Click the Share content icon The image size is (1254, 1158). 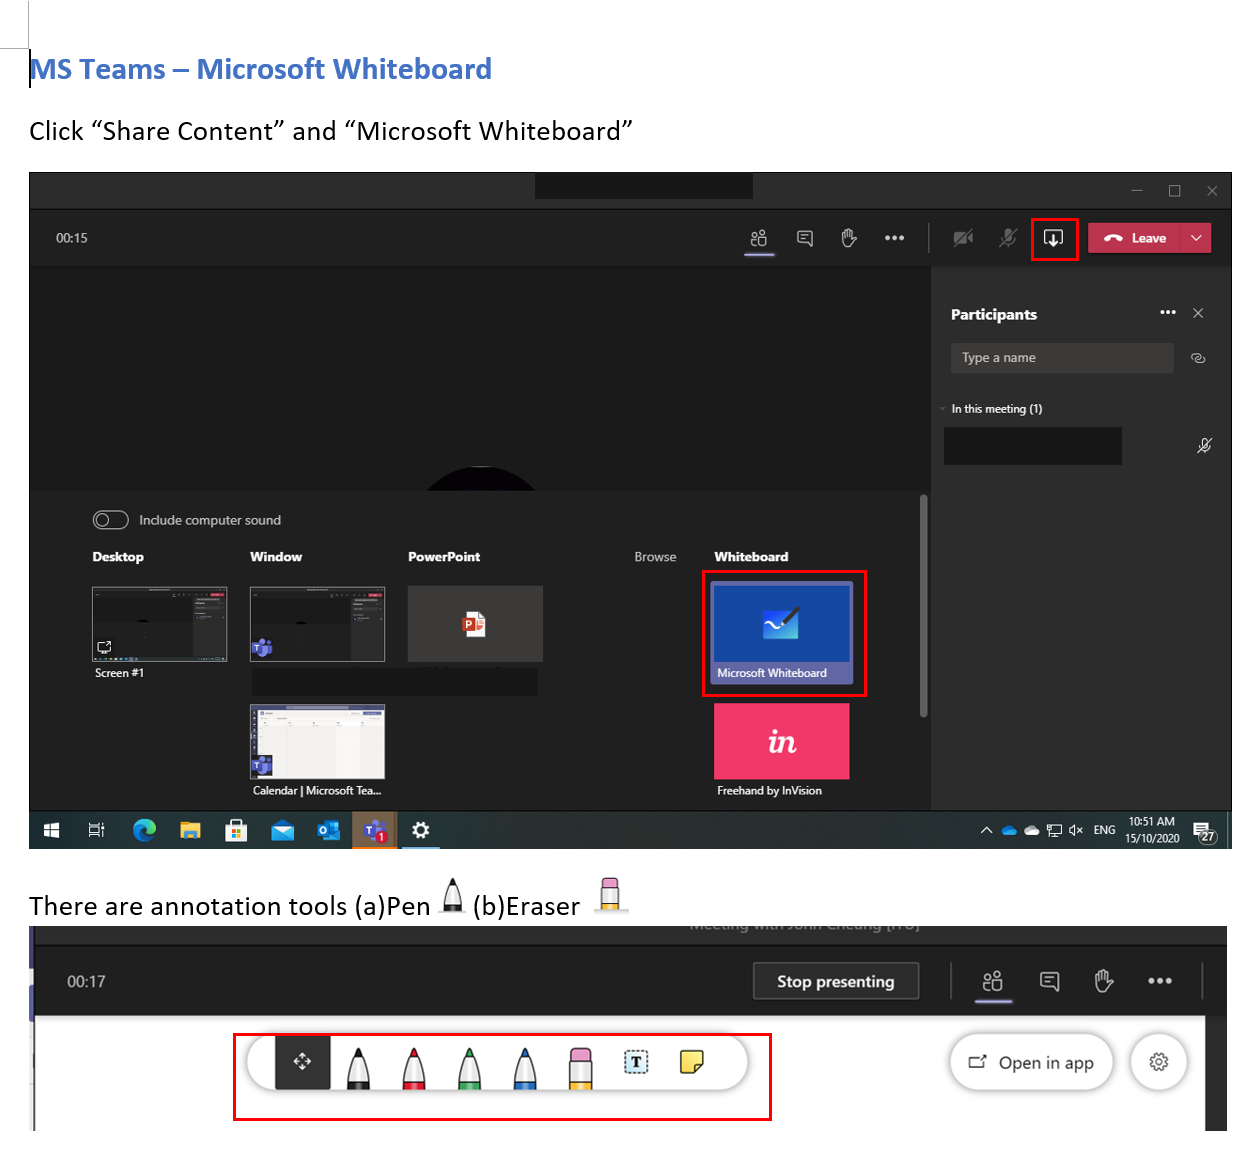coord(1053,238)
